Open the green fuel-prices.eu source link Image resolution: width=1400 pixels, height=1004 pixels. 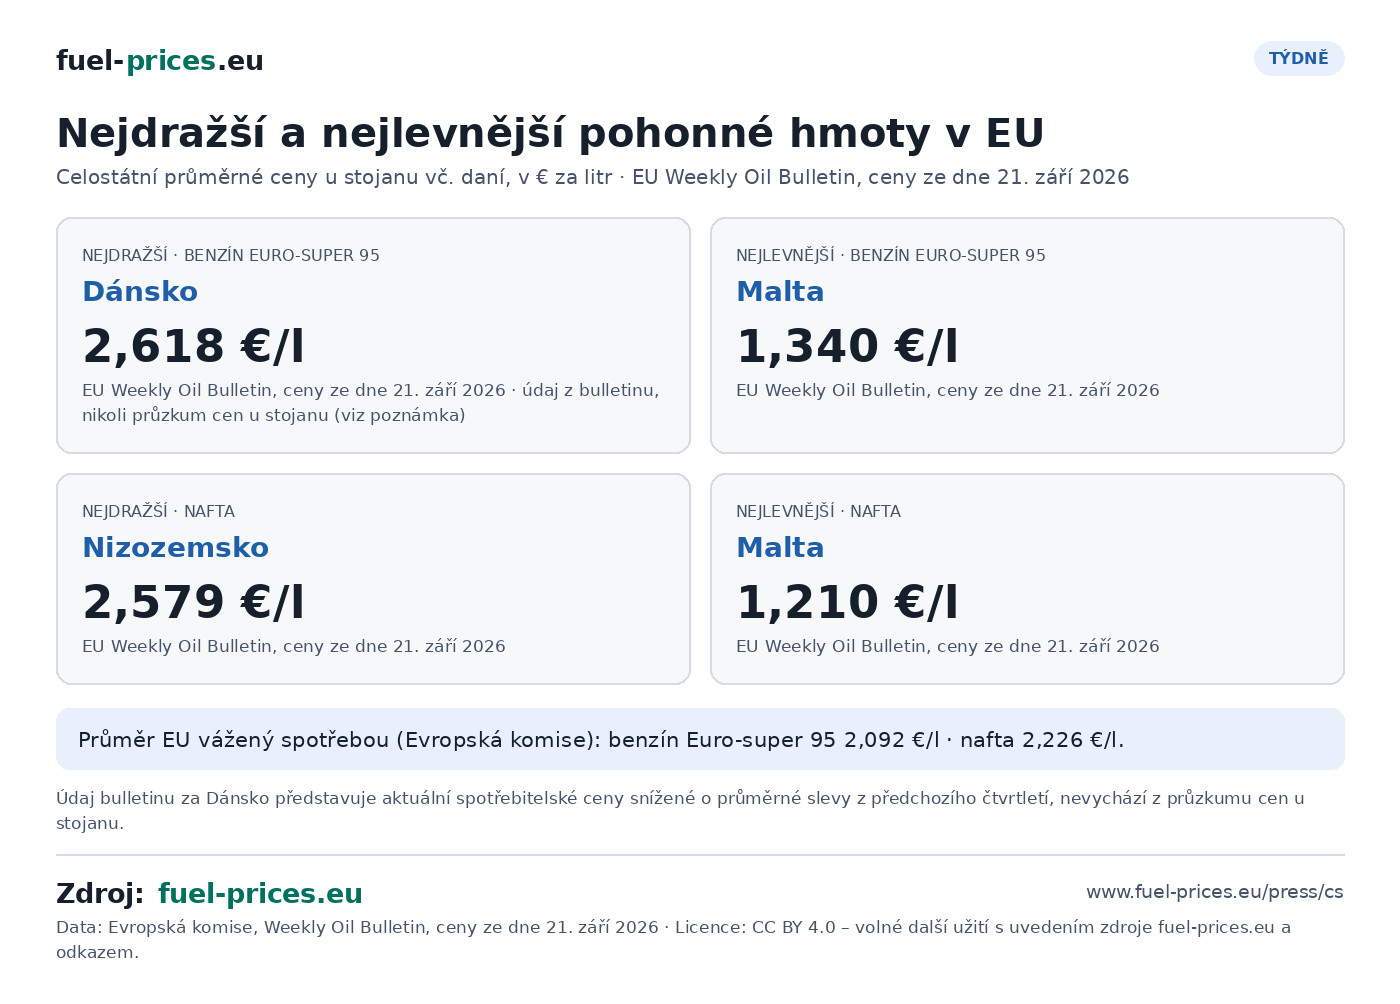click(260, 893)
